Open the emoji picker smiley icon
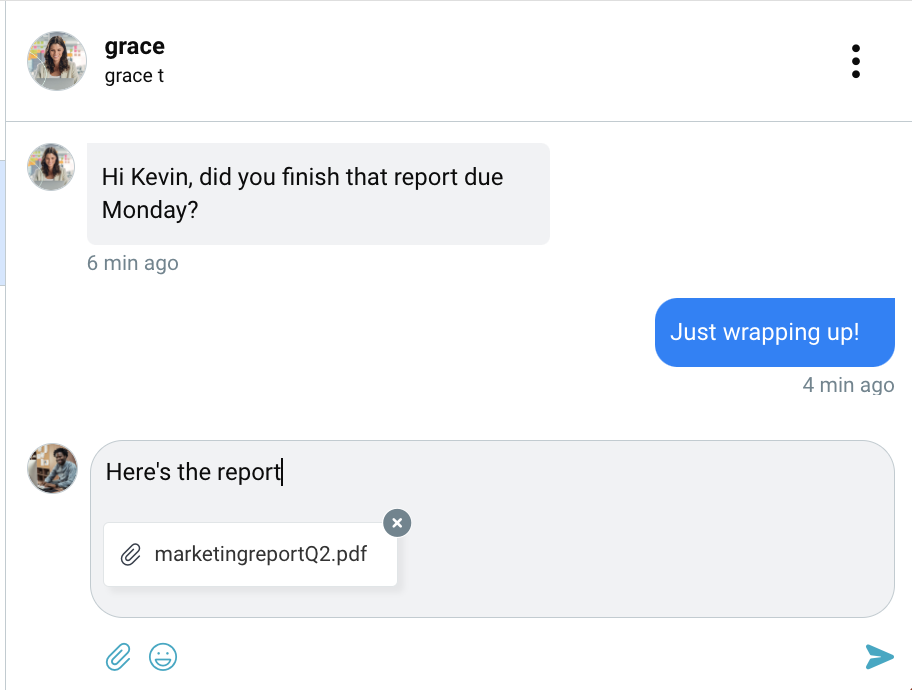 (x=163, y=657)
